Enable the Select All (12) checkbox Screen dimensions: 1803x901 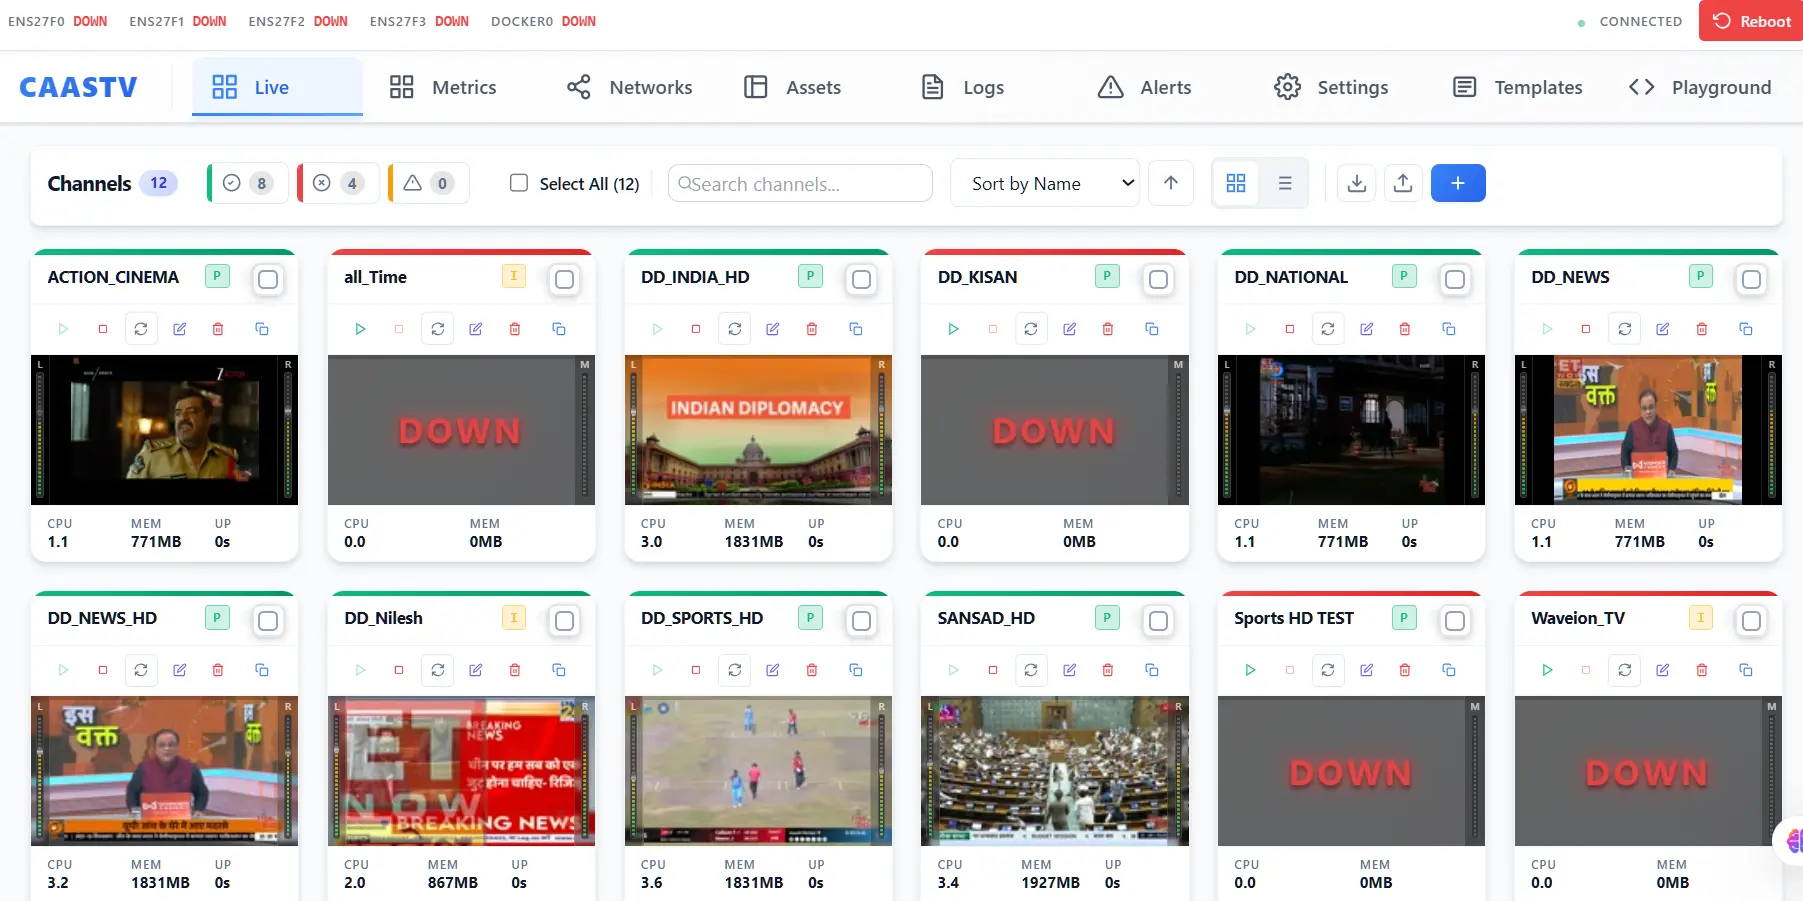[x=519, y=183]
